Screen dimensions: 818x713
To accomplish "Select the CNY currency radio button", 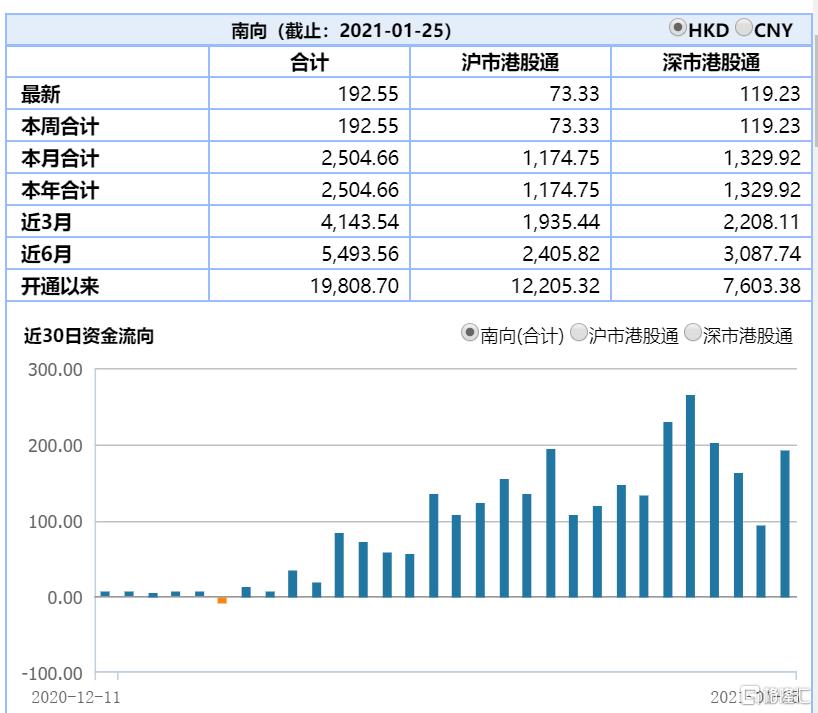I will 743,28.
